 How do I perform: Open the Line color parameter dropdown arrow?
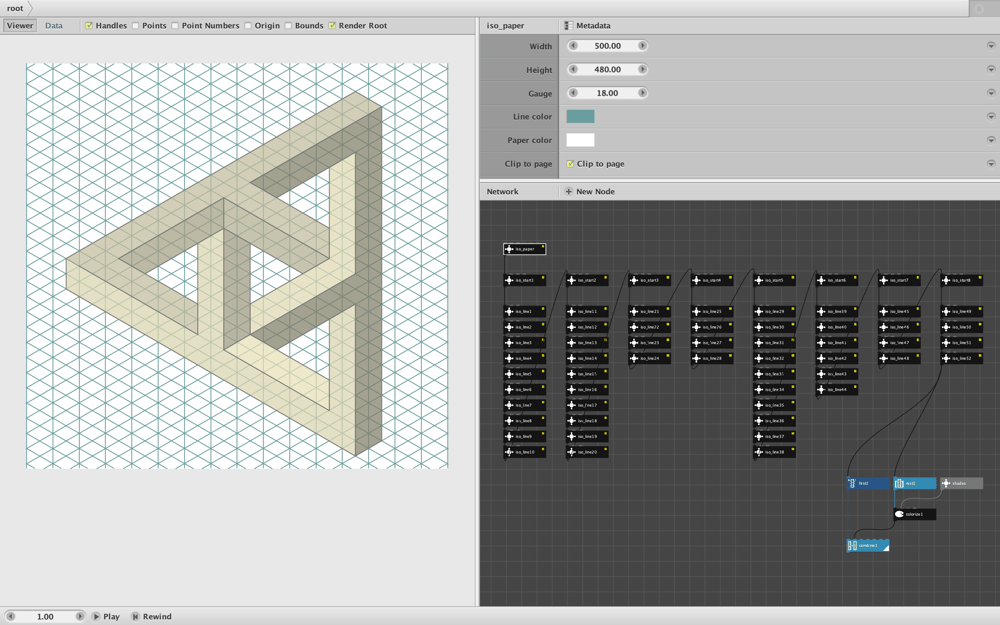991,117
